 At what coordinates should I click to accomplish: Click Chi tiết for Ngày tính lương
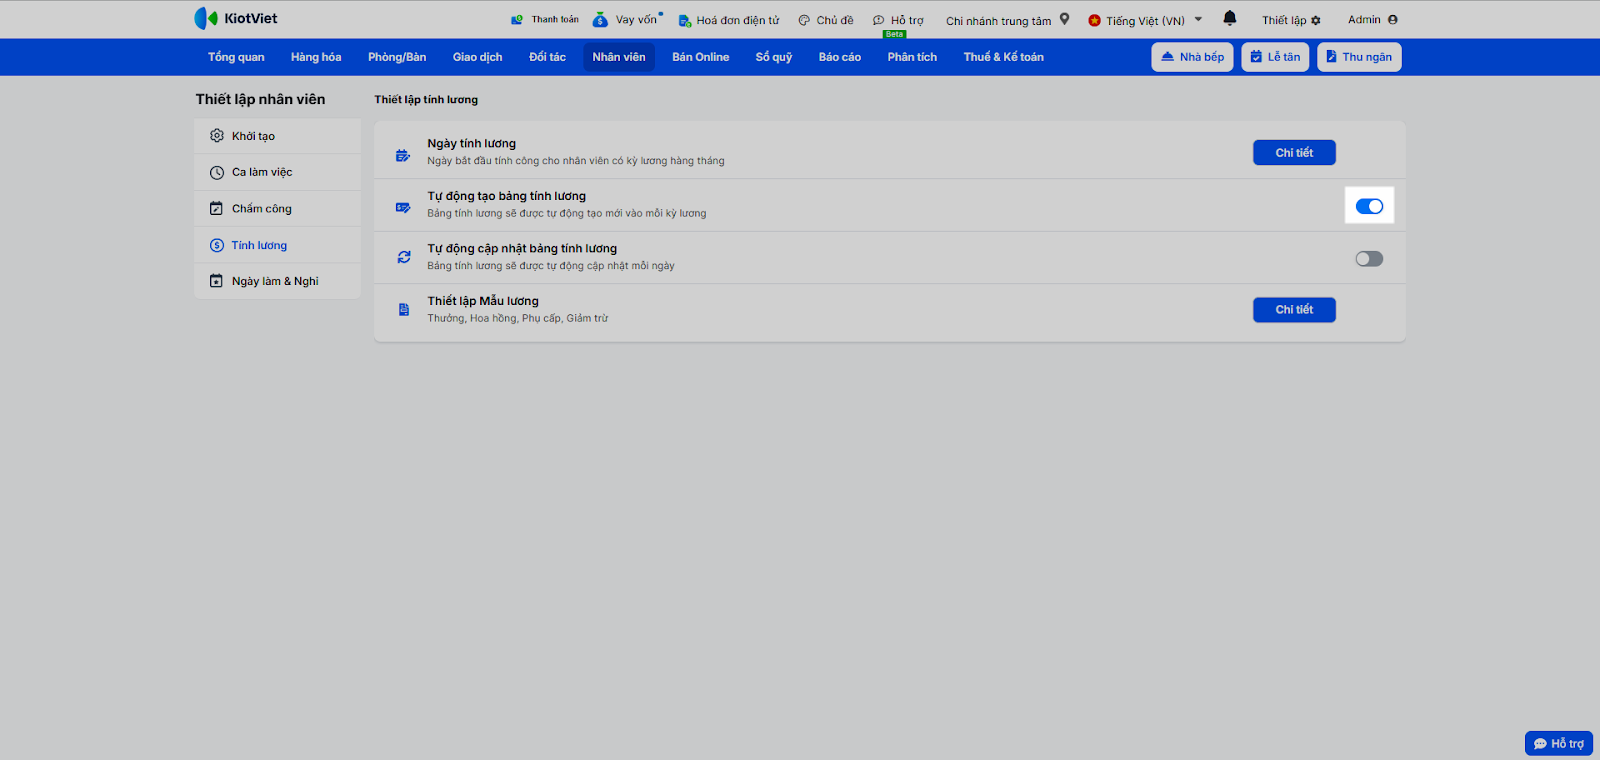[x=1294, y=153]
